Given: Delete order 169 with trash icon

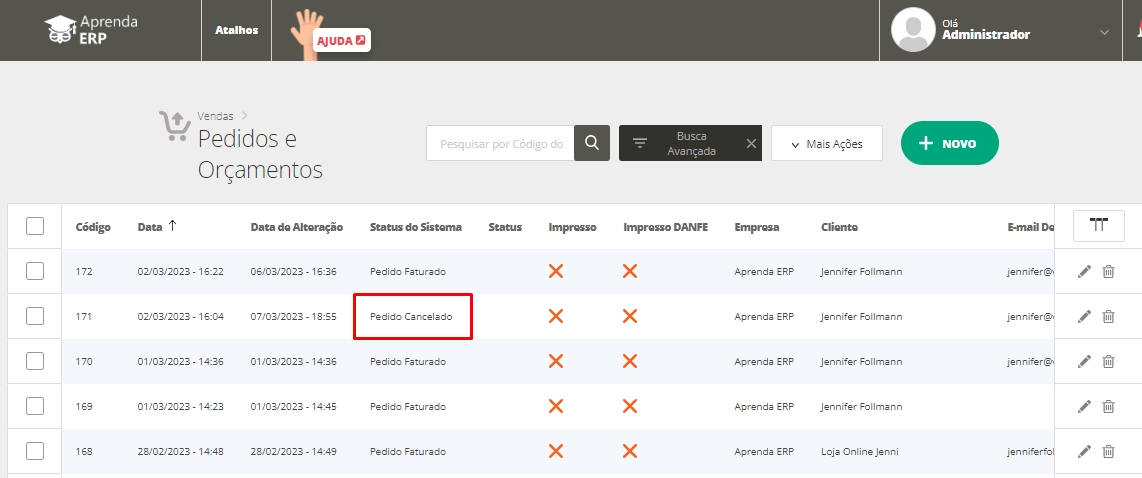Looking at the screenshot, I should (1108, 406).
